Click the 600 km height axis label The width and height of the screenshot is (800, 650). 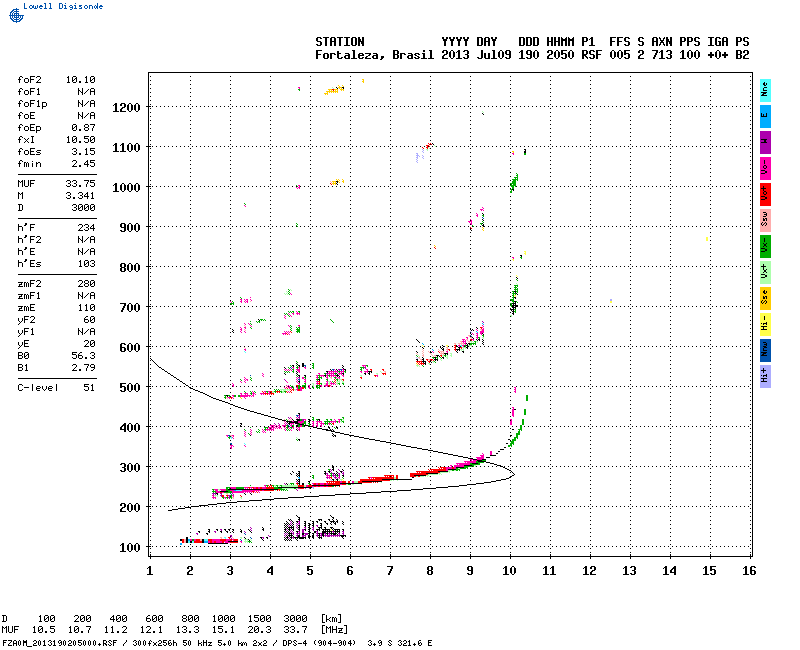pyautogui.click(x=130, y=347)
